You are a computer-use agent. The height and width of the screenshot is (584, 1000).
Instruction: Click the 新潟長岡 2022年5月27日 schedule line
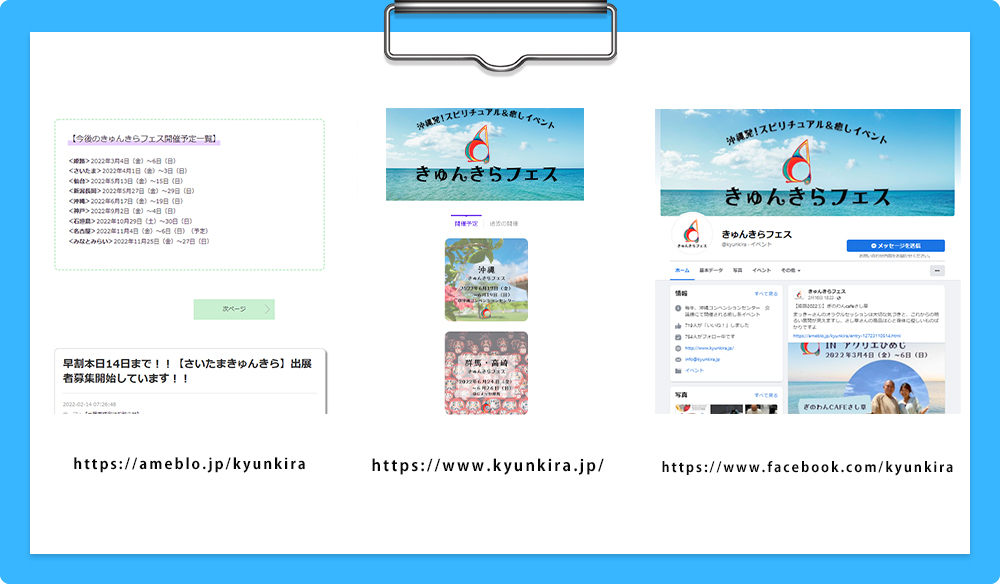(131, 191)
